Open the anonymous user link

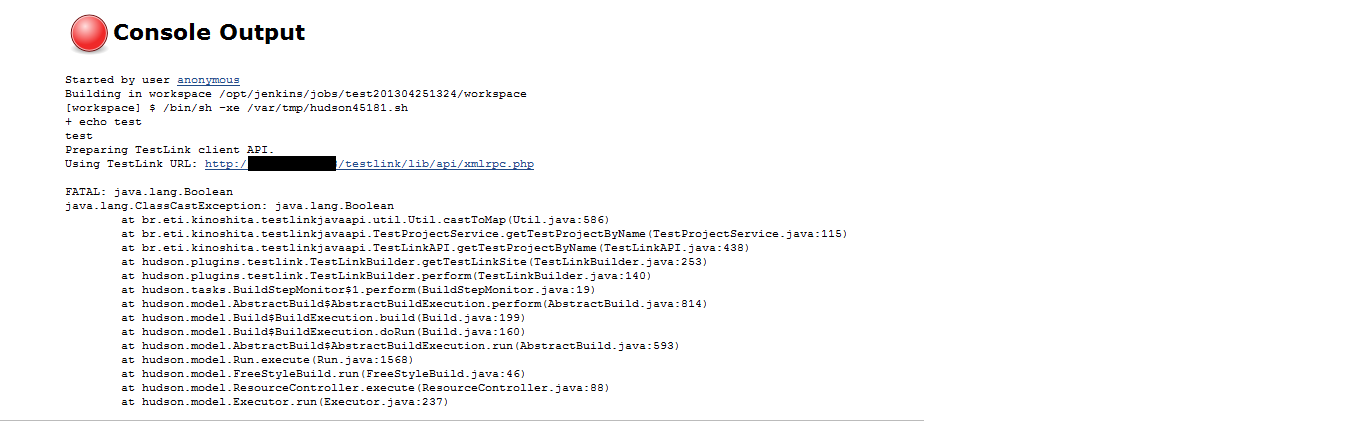[x=208, y=80]
